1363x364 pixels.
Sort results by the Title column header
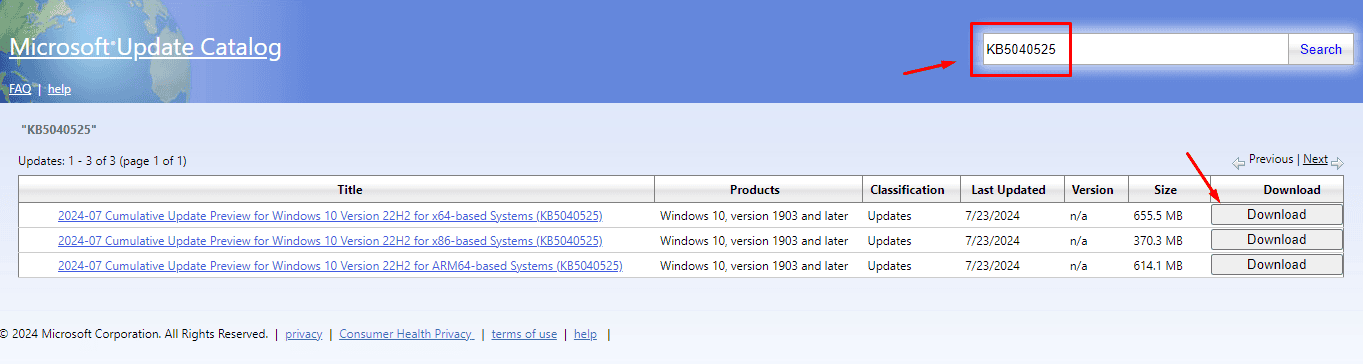tap(350, 189)
